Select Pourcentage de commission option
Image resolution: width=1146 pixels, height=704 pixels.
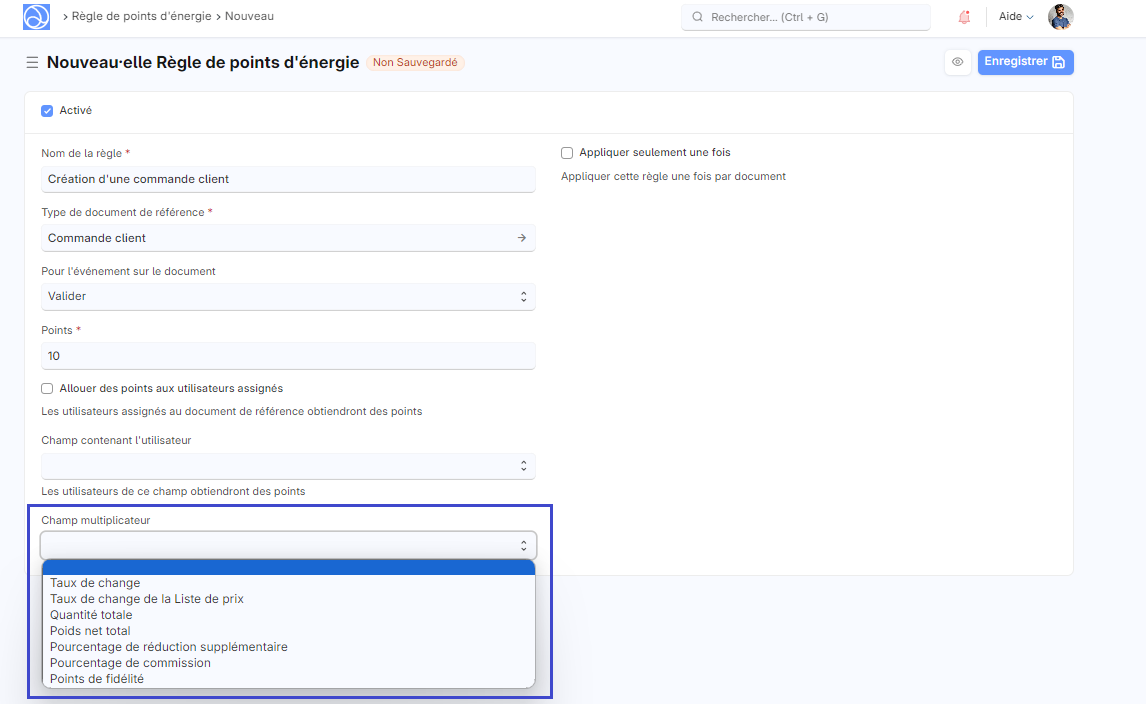click(x=130, y=663)
